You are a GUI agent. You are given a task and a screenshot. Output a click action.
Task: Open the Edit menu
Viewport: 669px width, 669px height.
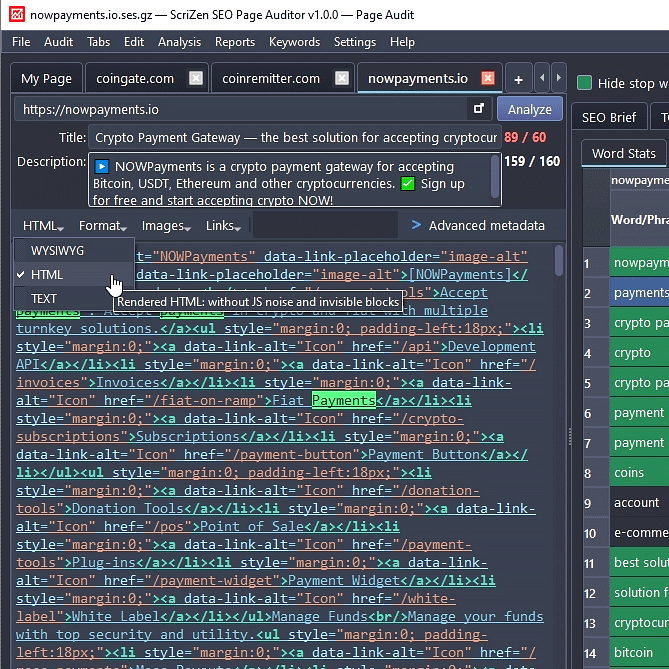[134, 42]
